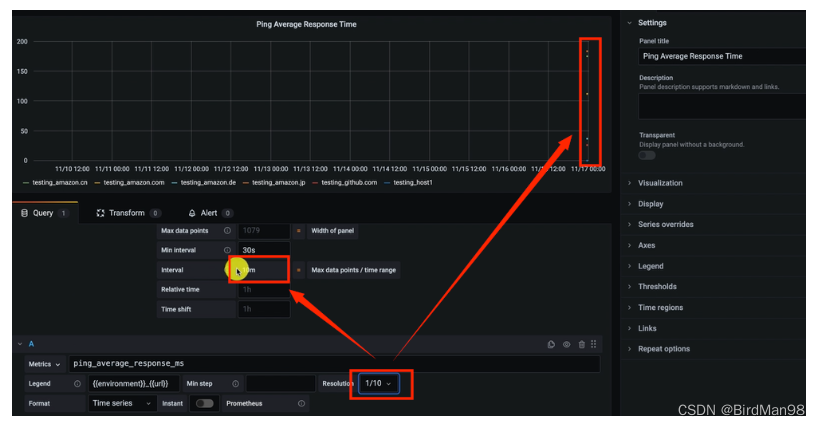Expand the Axes section
Screen dimensions: 821x426
pos(646,245)
